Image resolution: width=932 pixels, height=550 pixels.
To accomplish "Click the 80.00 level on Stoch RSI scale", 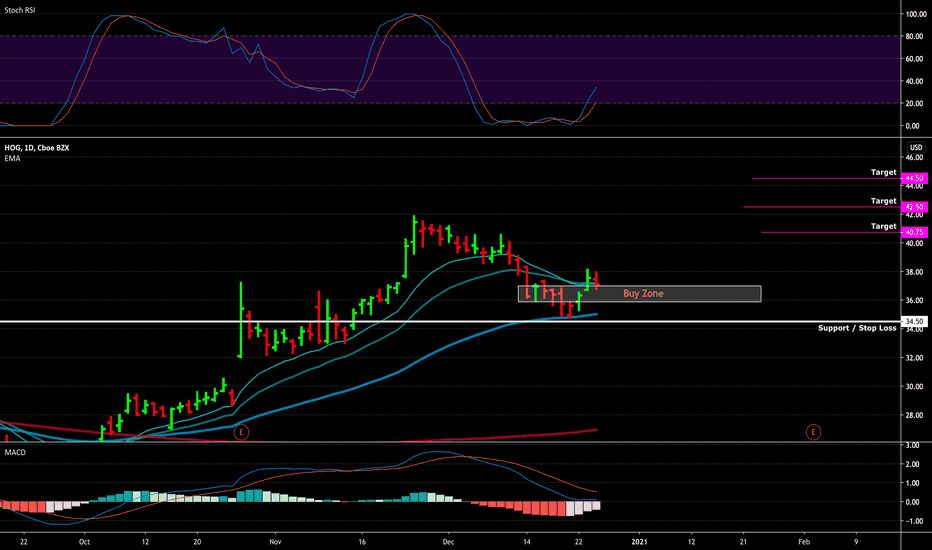I will coord(914,36).
